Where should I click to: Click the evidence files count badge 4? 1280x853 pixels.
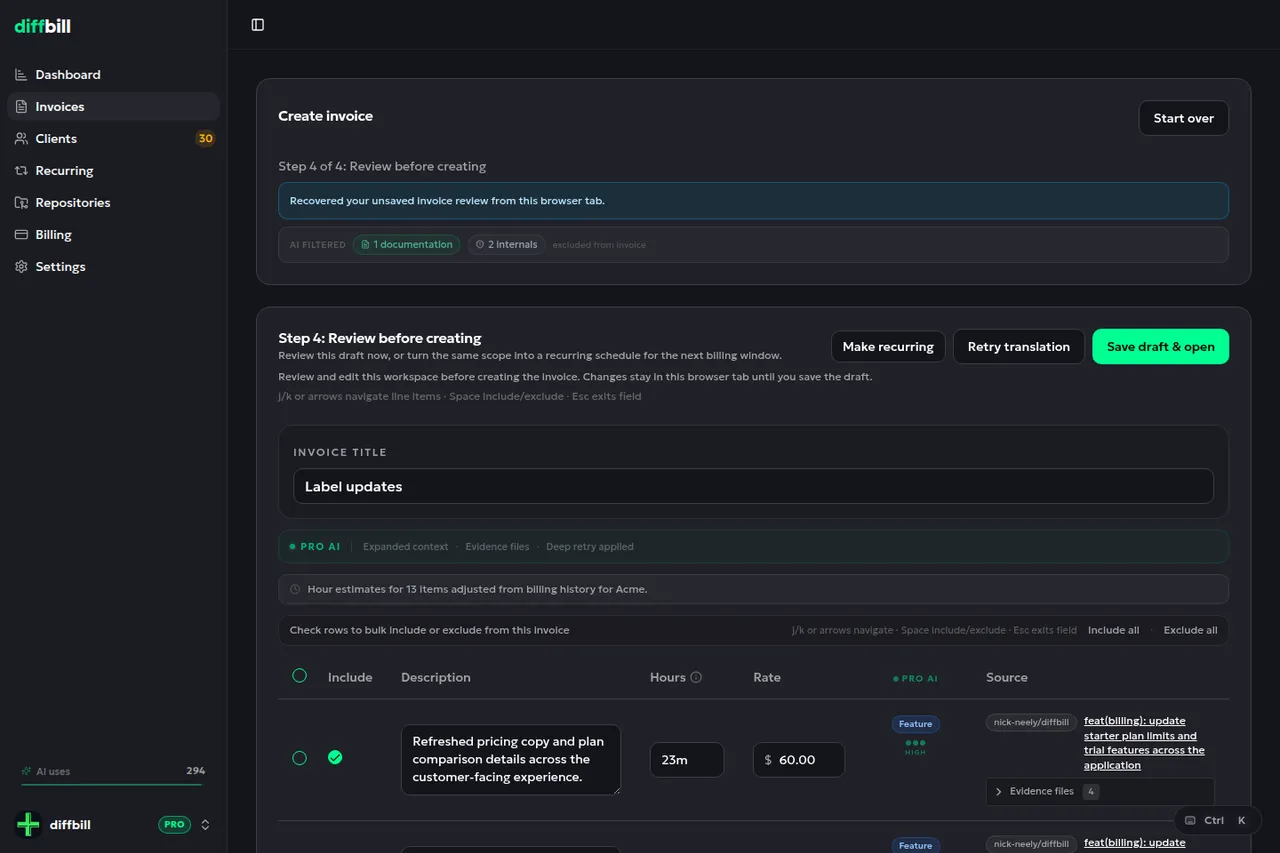point(1091,791)
